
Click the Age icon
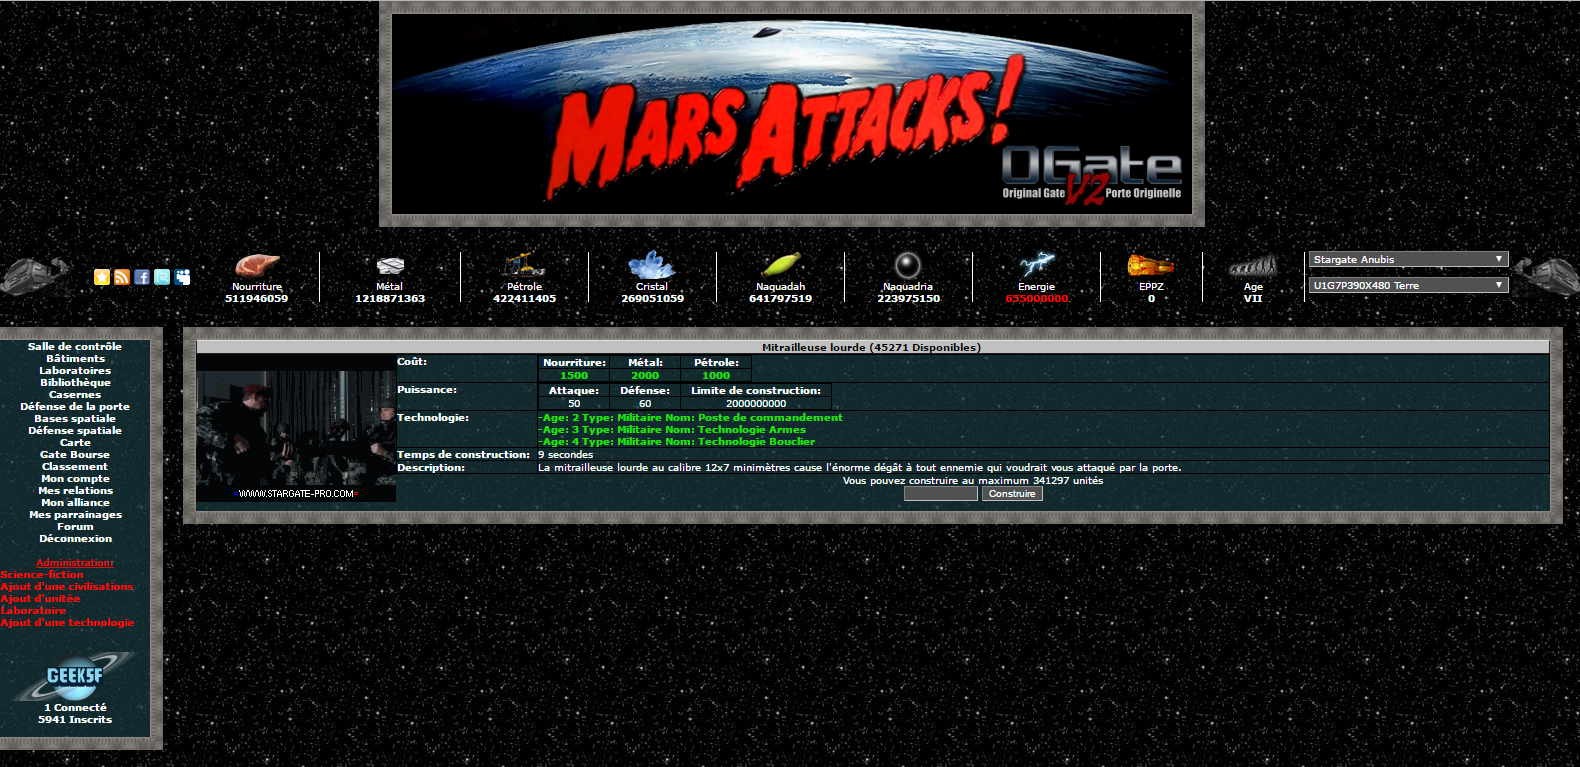pyautogui.click(x=1253, y=266)
